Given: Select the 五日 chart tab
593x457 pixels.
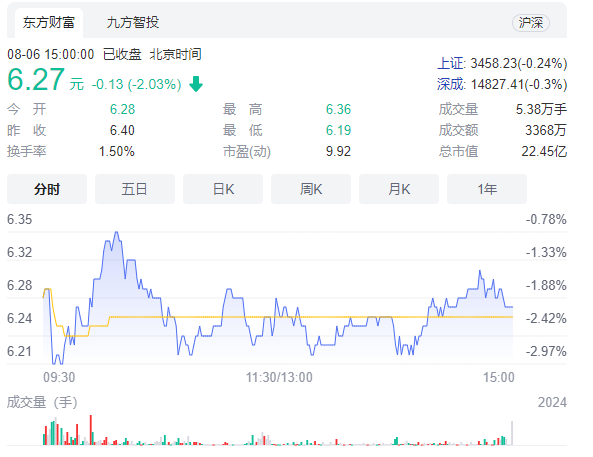Looking at the screenshot, I should [x=135, y=189].
